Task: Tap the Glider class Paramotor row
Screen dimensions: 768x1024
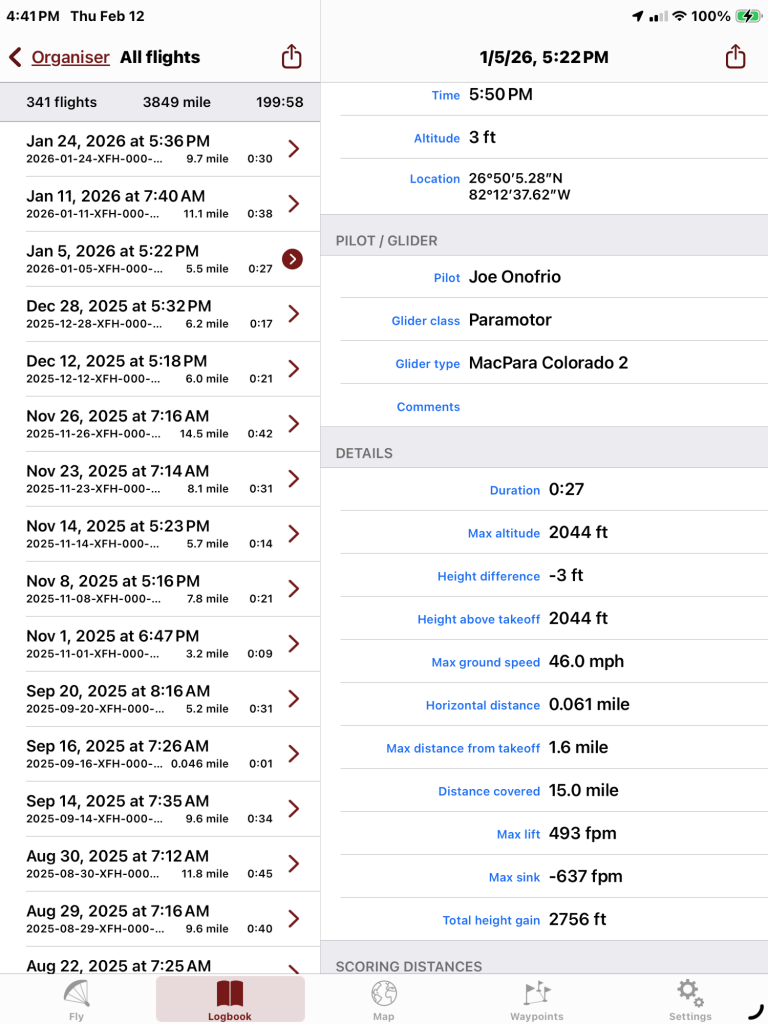Action: [510, 320]
